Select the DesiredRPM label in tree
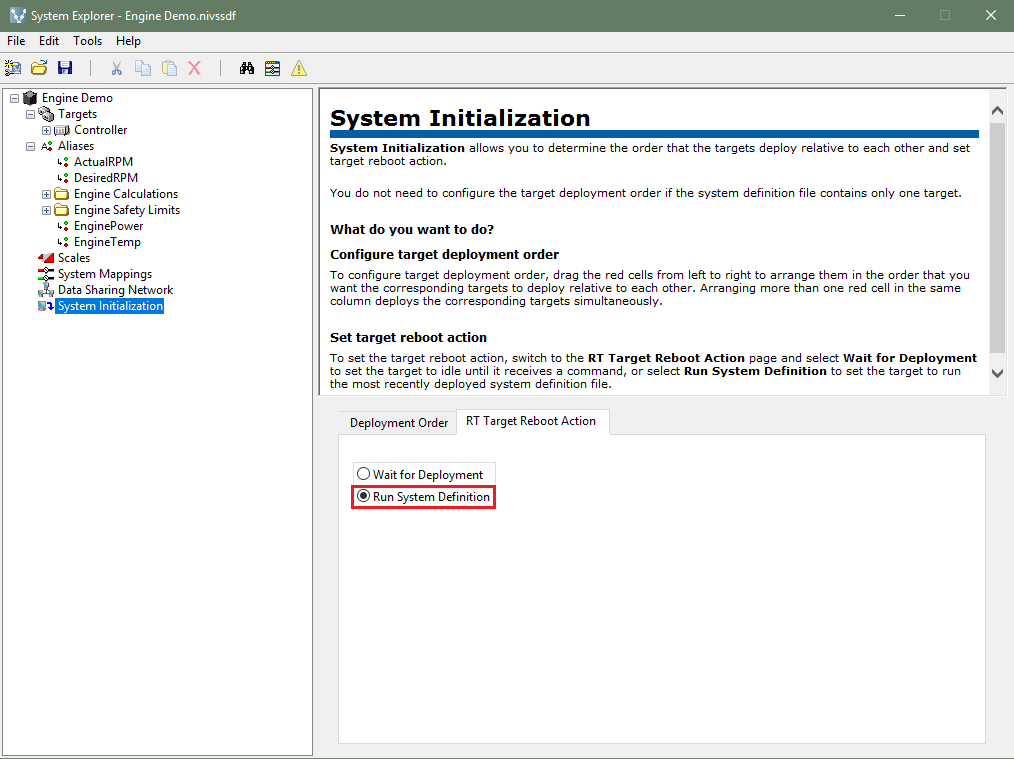This screenshot has height=759, width=1014. 106,178
